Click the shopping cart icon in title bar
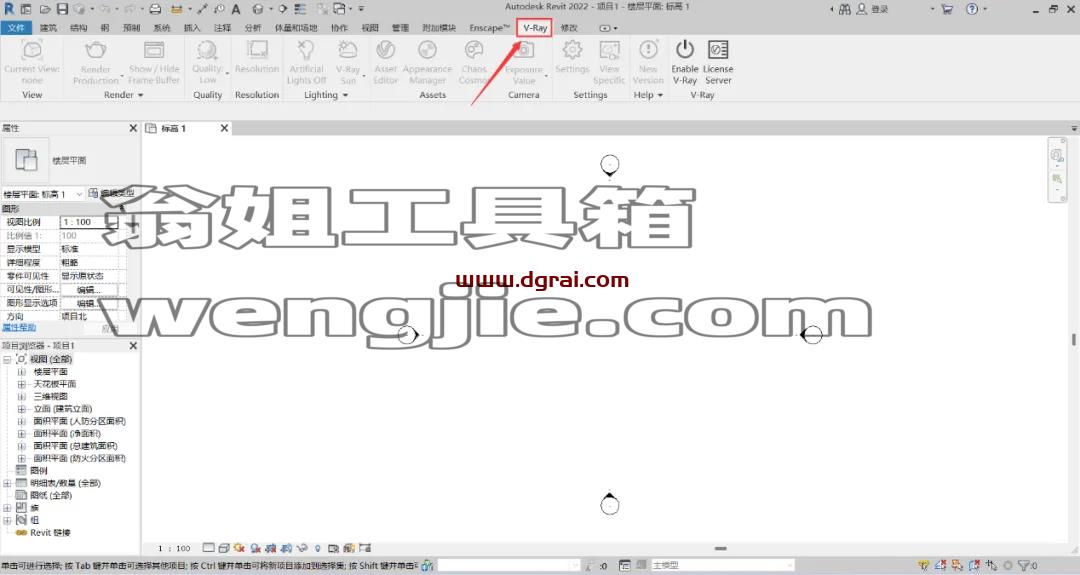This screenshot has height=575, width=1080. click(947, 9)
